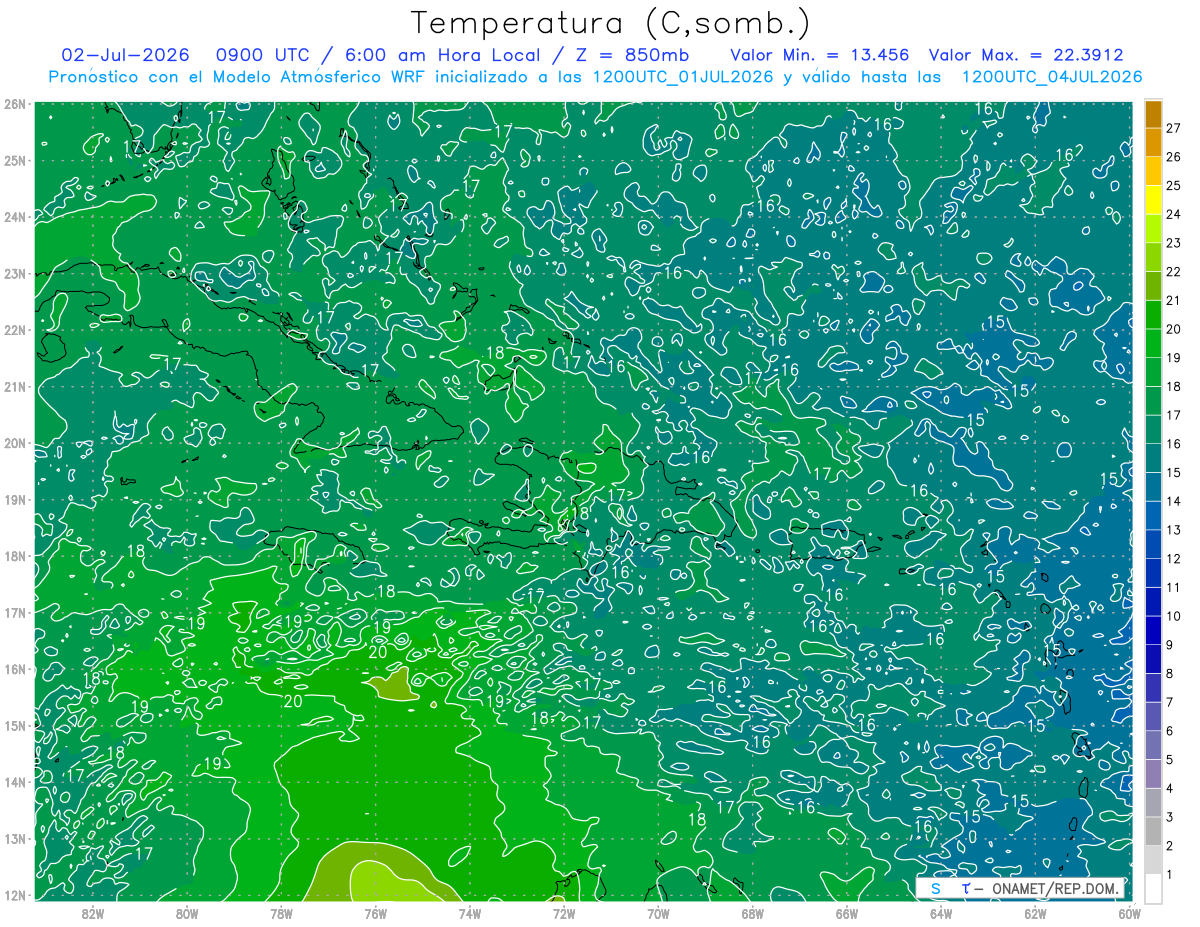This screenshot has width=1200, height=927.
Task: Click the white swatch at color scale bottom
Action: tap(1153, 888)
